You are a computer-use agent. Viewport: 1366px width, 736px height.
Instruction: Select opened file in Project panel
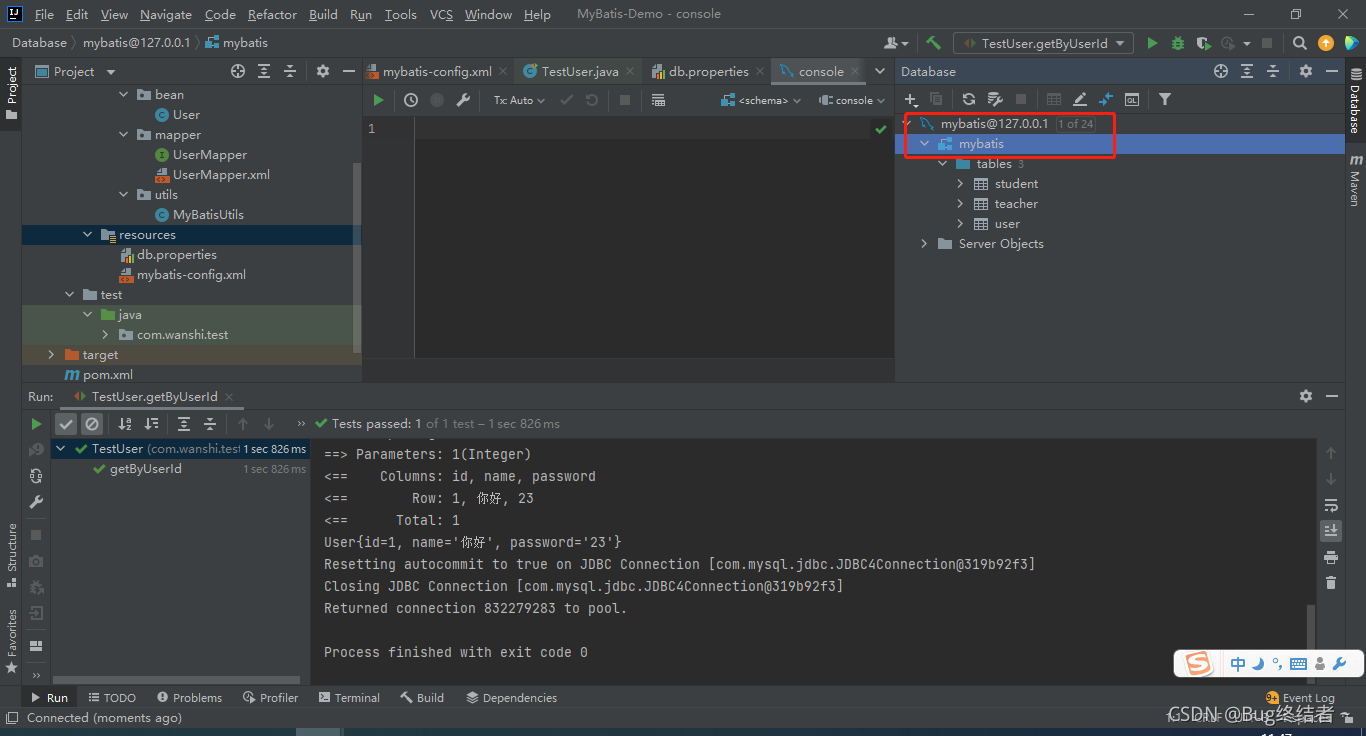tap(238, 71)
